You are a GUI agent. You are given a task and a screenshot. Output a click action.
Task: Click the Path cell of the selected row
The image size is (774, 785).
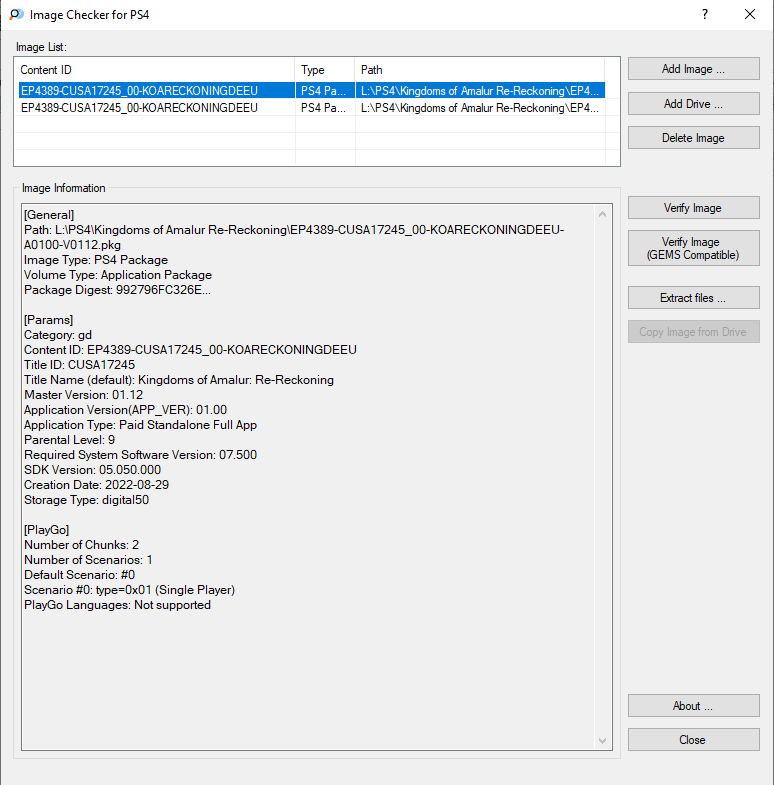pos(480,91)
